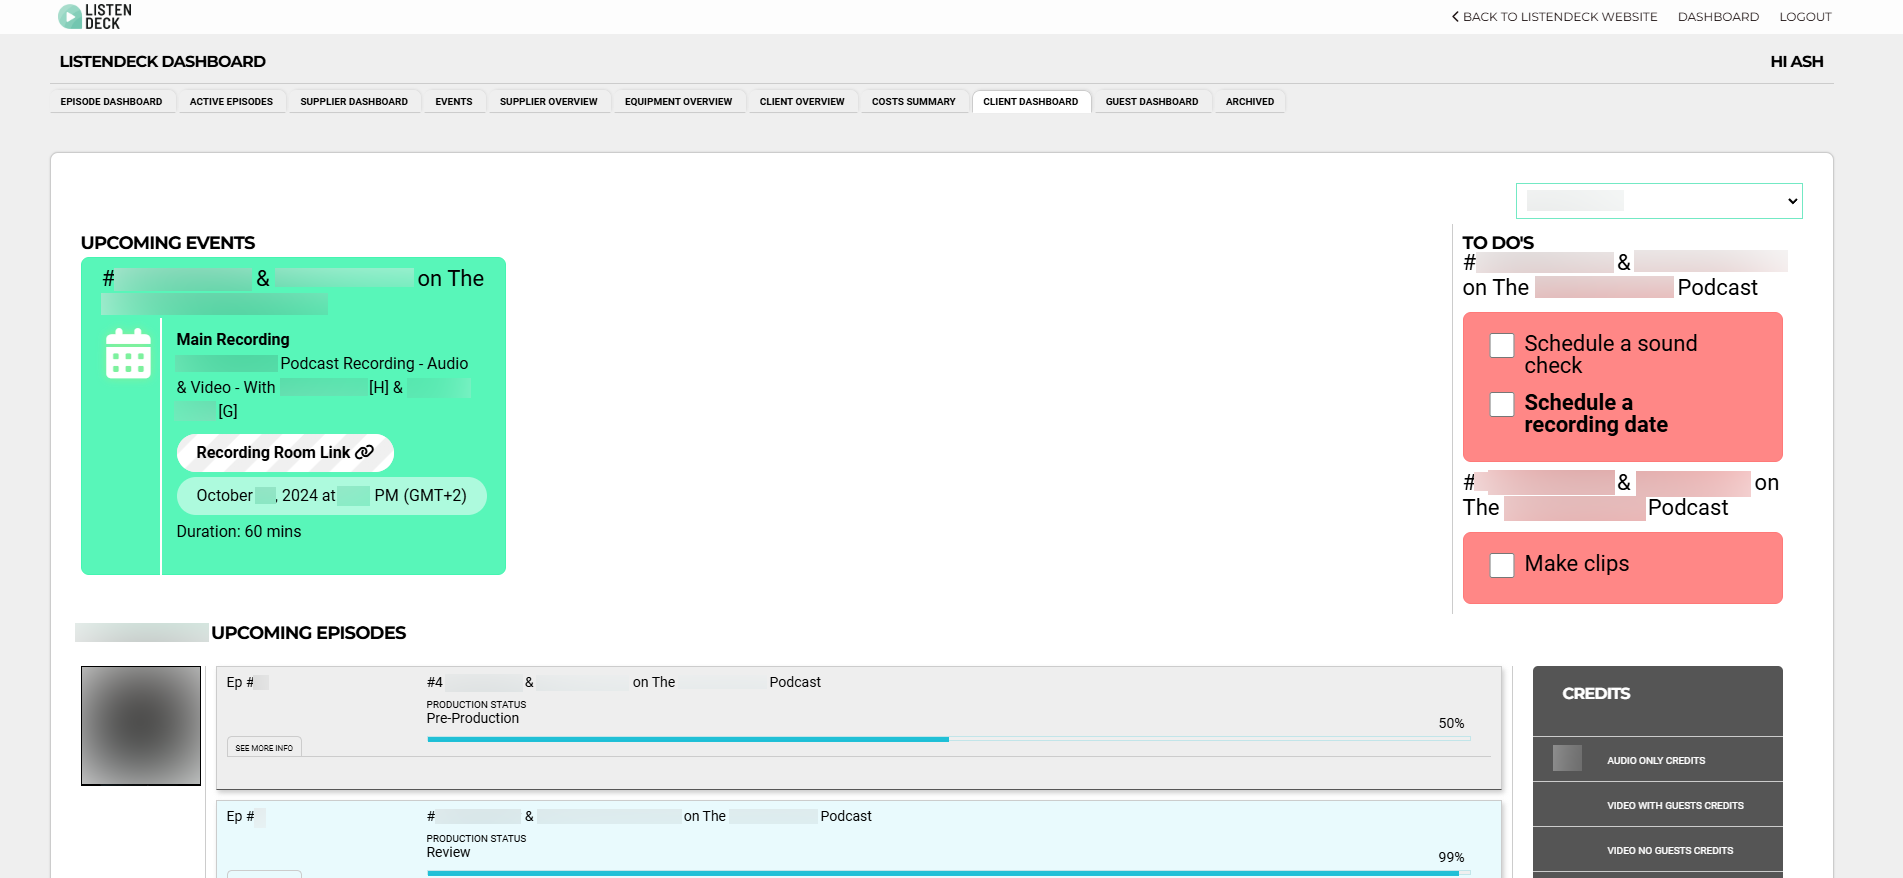Click the back arrow before Back to ListenDeck Website
The width and height of the screenshot is (1903, 878).
pyautogui.click(x=1455, y=17)
